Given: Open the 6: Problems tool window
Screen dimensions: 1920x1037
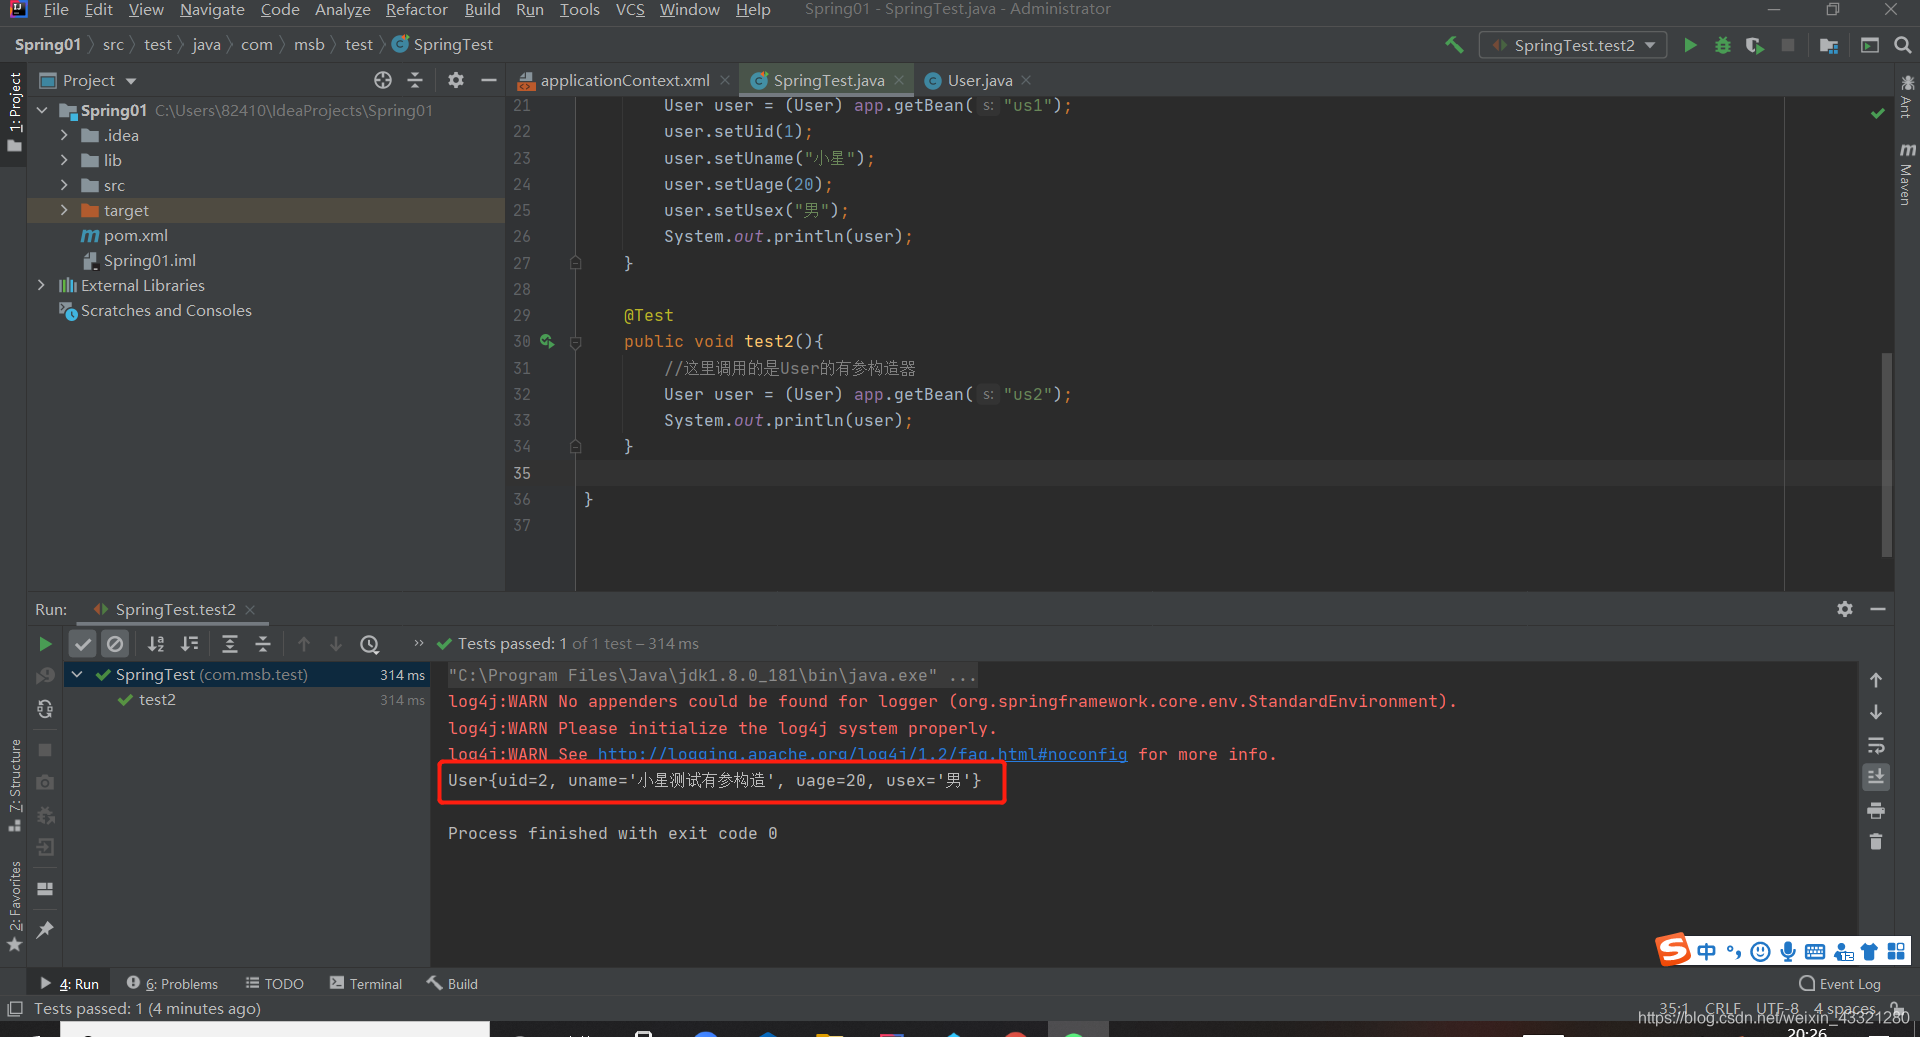Looking at the screenshot, I should pos(172,984).
